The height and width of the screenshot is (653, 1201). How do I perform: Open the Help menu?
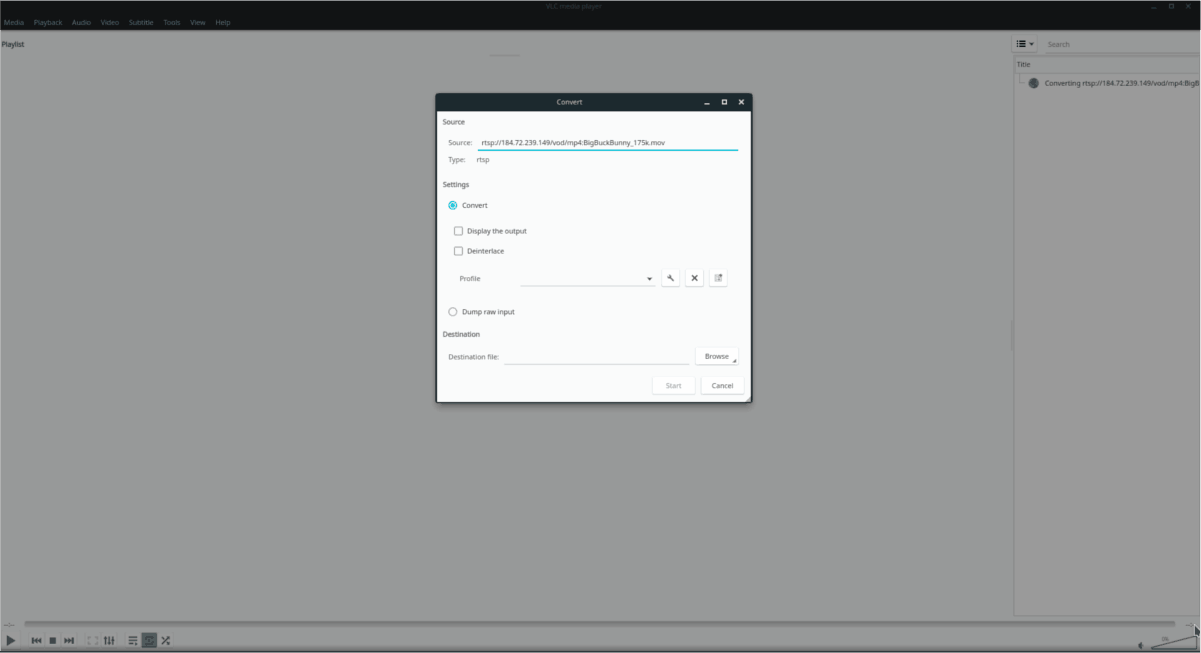pos(223,22)
